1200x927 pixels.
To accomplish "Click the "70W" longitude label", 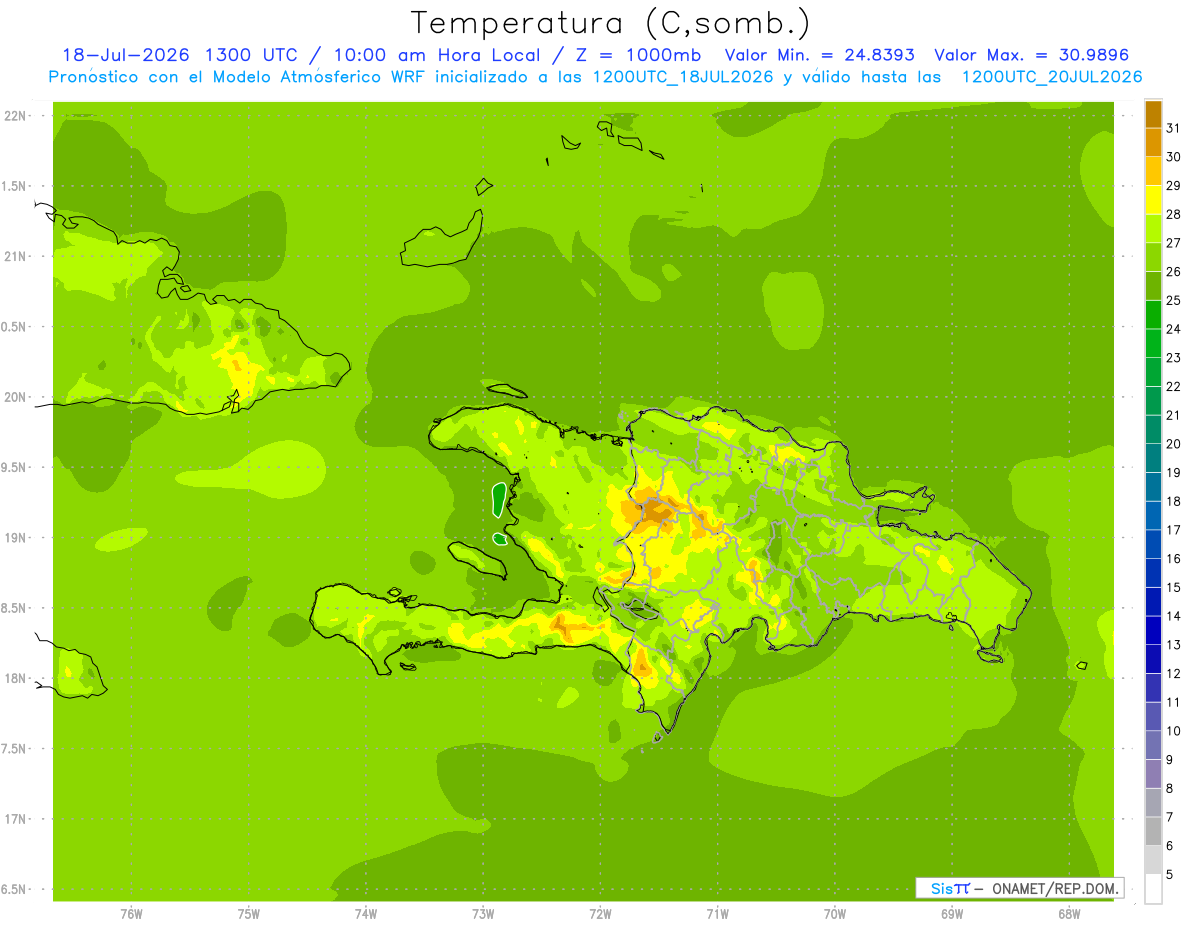I will coord(835,914).
